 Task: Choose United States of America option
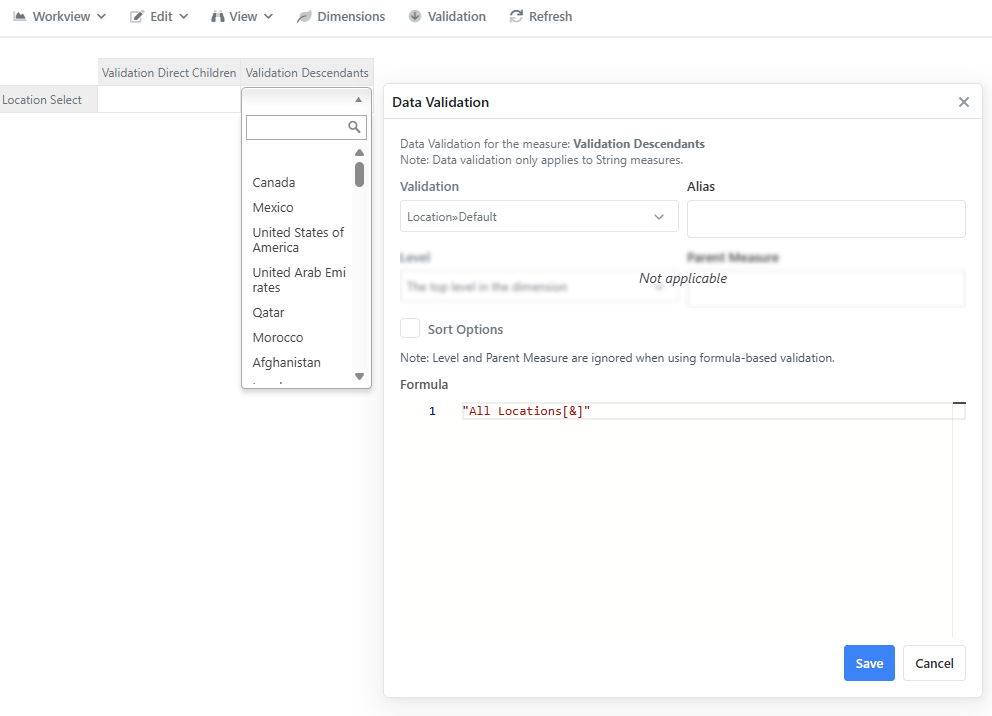click(298, 240)
